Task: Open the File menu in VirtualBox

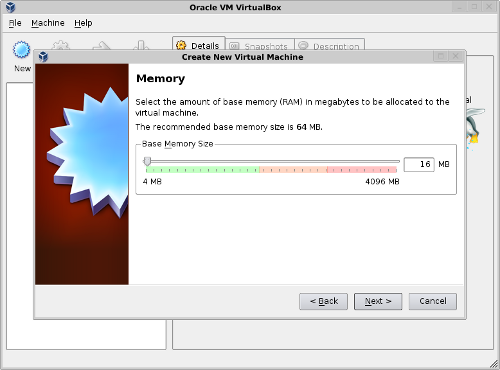Action: [x=15, y=23]
